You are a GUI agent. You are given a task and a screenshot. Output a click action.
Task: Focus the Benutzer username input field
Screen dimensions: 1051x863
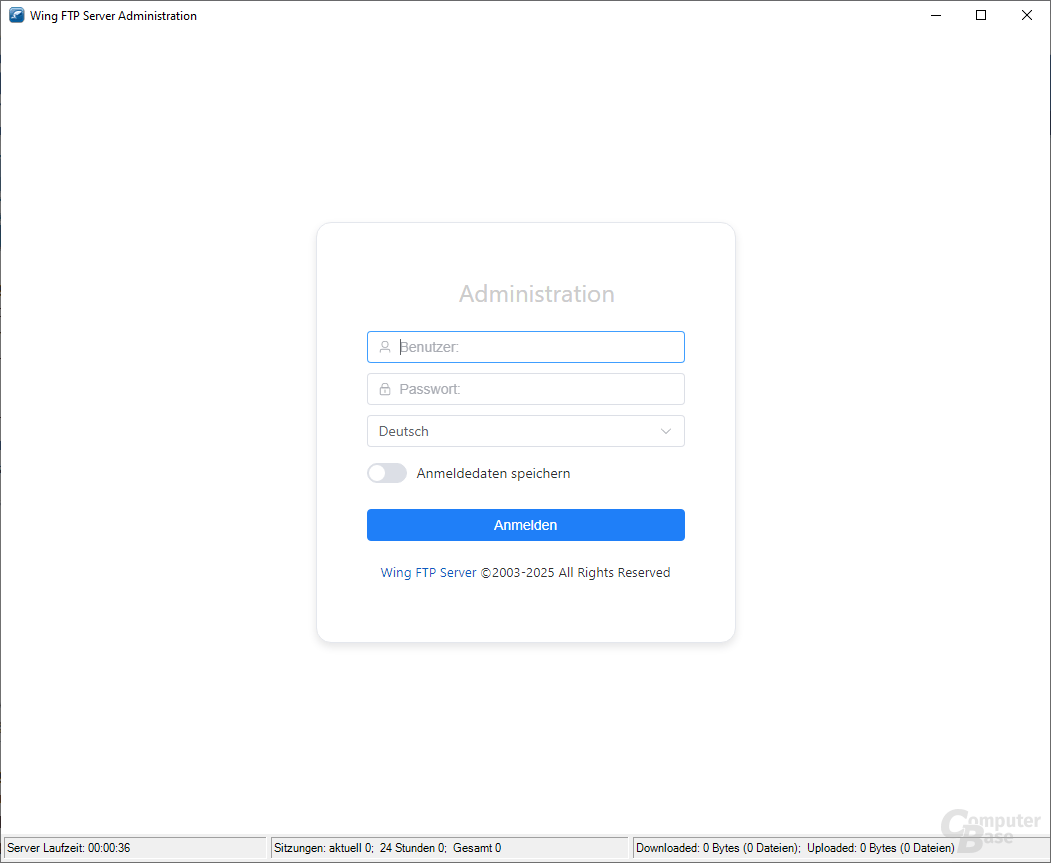pyautogui.click(x=535, y=347)
